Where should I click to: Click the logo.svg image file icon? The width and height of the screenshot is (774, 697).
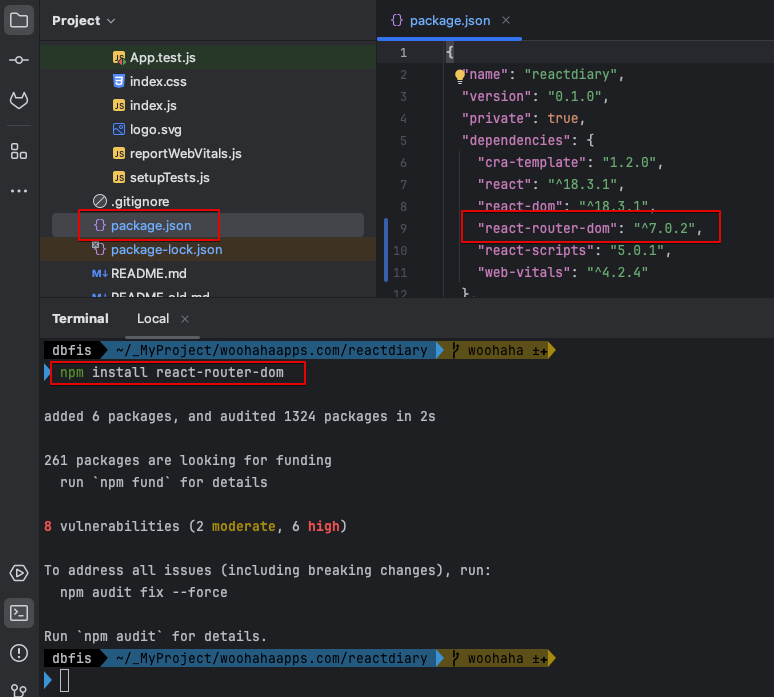[118, 129]
